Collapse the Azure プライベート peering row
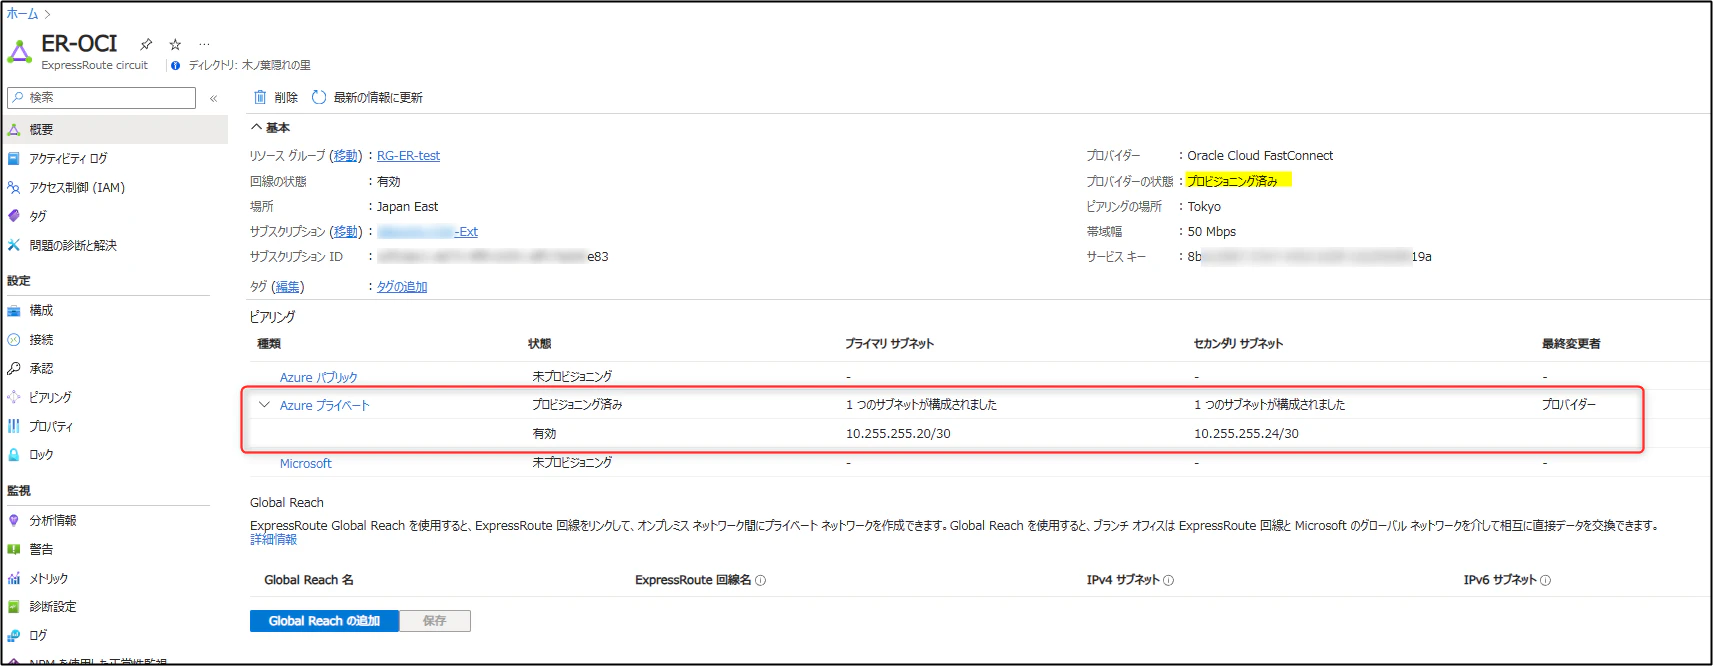The image size is (1713, 666). 264,405
